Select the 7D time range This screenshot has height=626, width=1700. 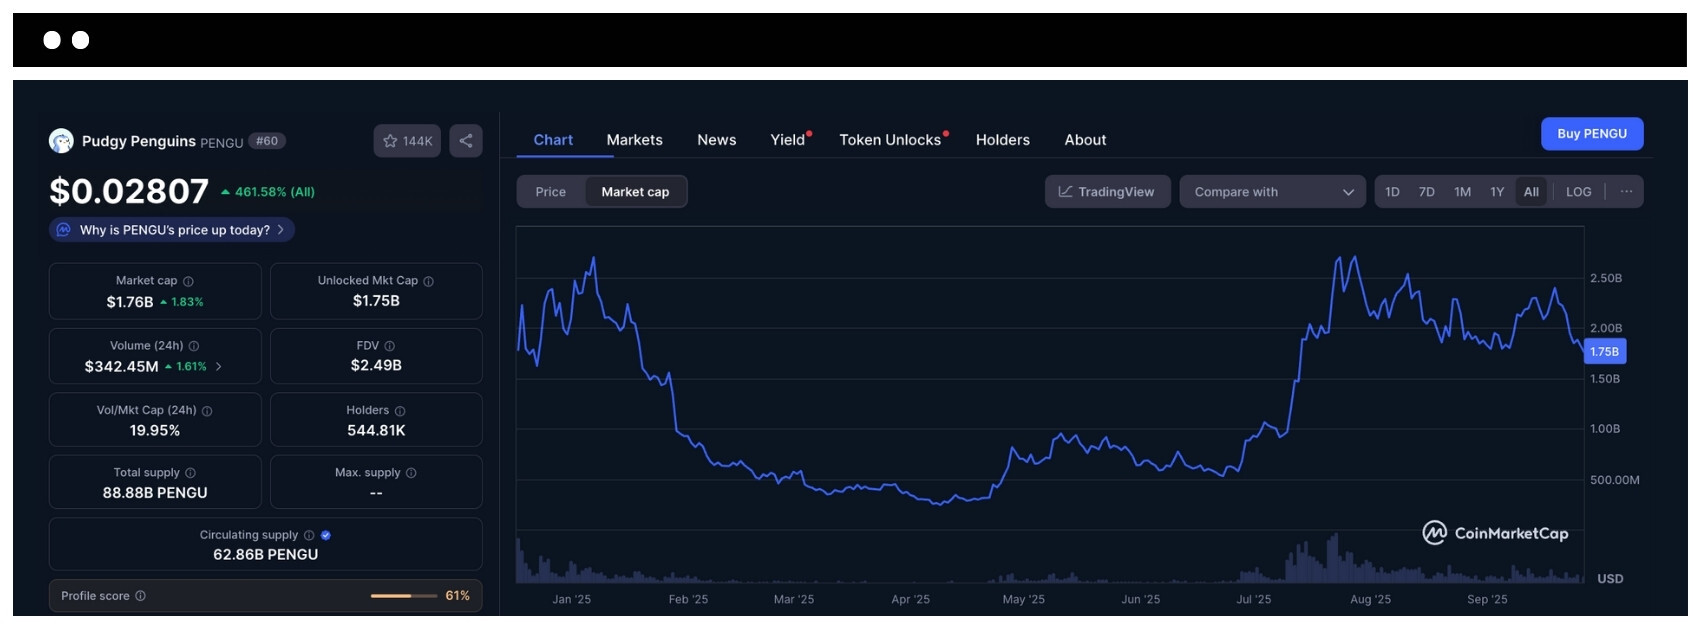[1427, 192]
